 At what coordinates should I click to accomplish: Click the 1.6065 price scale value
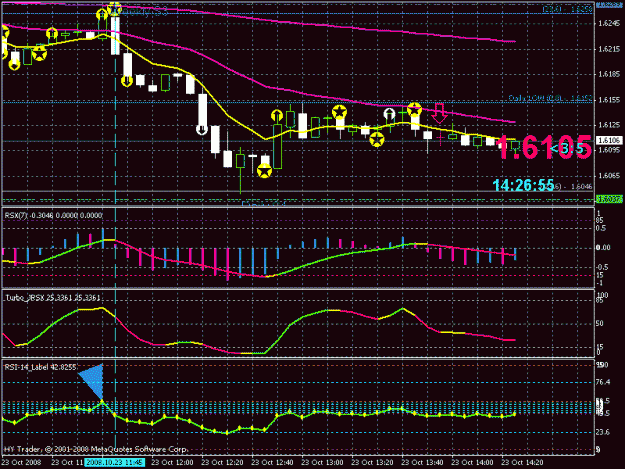coord(609,176)
